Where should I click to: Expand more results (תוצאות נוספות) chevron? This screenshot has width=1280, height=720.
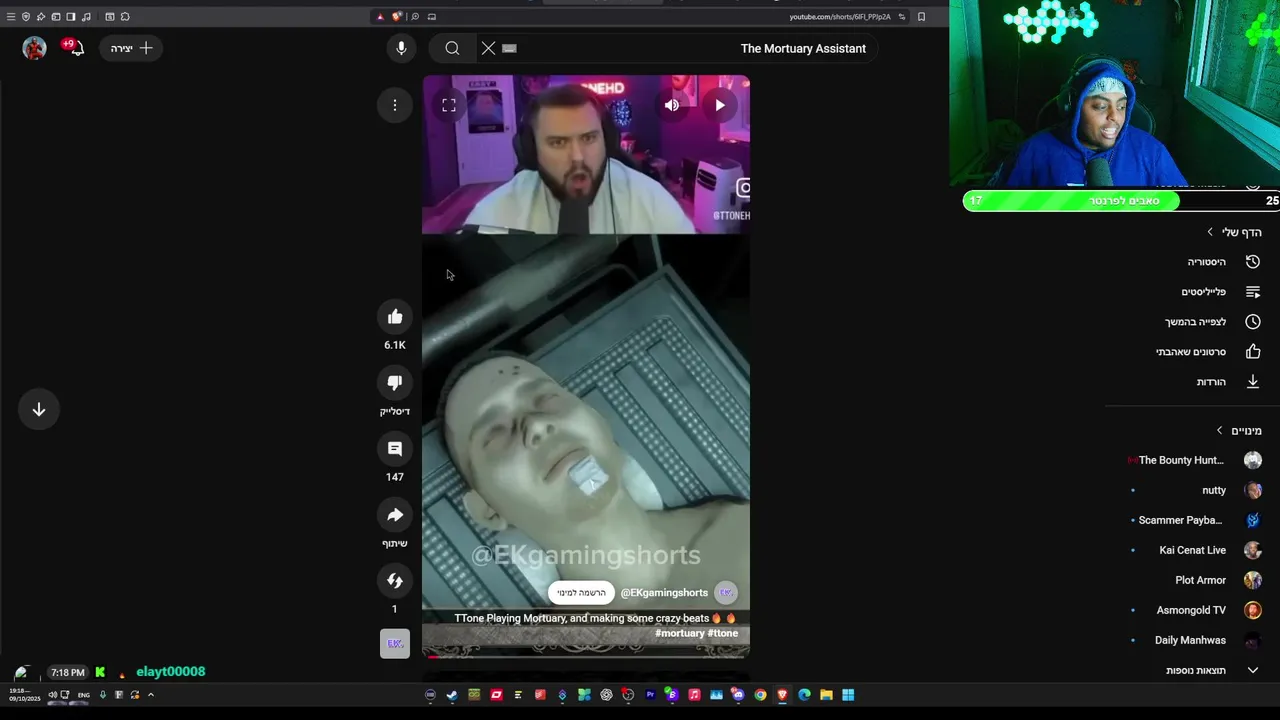tap(1253, 670)
